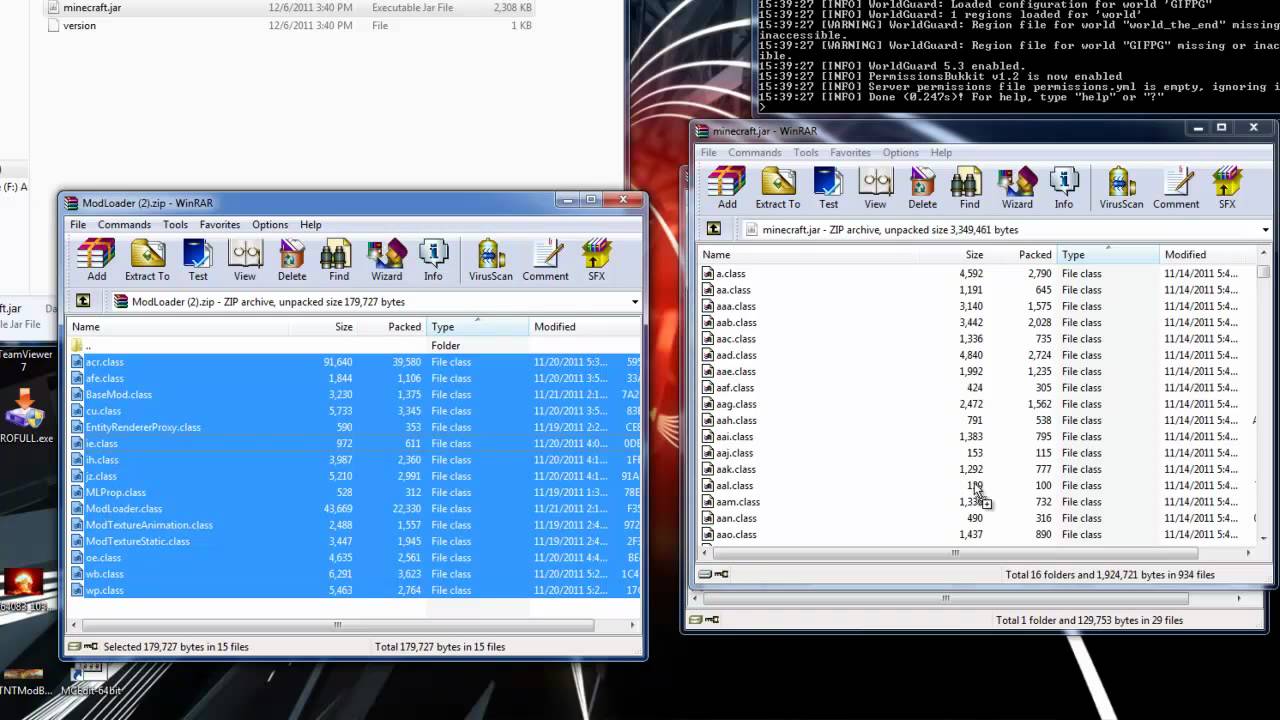Click View icon in ModLoader WinRAR window
1280x720 pixels.
pyautogui.click(x=245, y=259)
